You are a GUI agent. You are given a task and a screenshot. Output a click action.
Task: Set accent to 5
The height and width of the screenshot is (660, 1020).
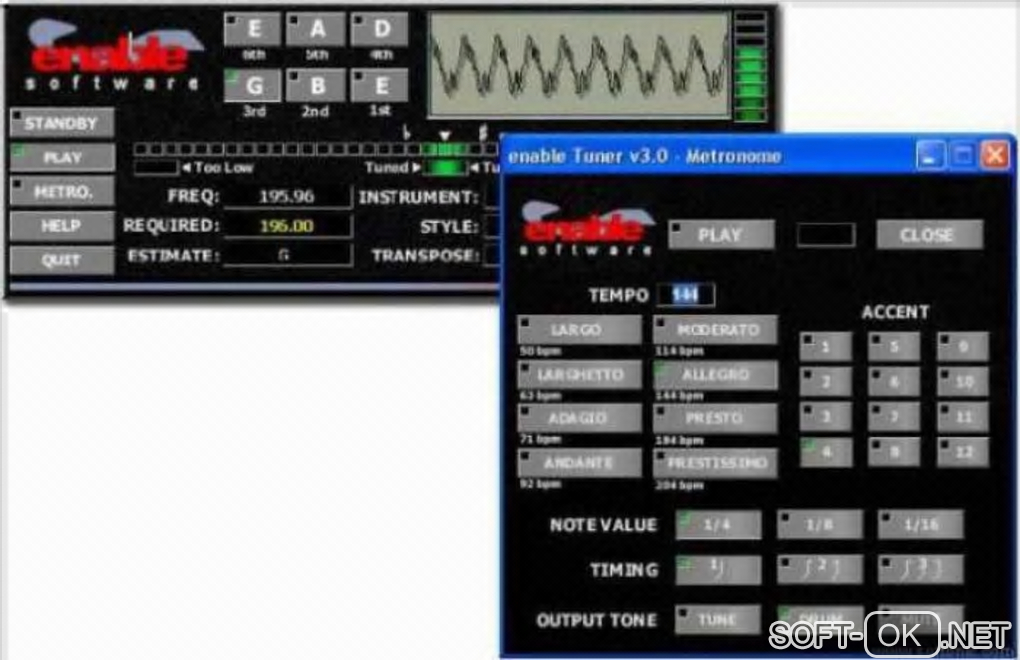tap(894, 347)
